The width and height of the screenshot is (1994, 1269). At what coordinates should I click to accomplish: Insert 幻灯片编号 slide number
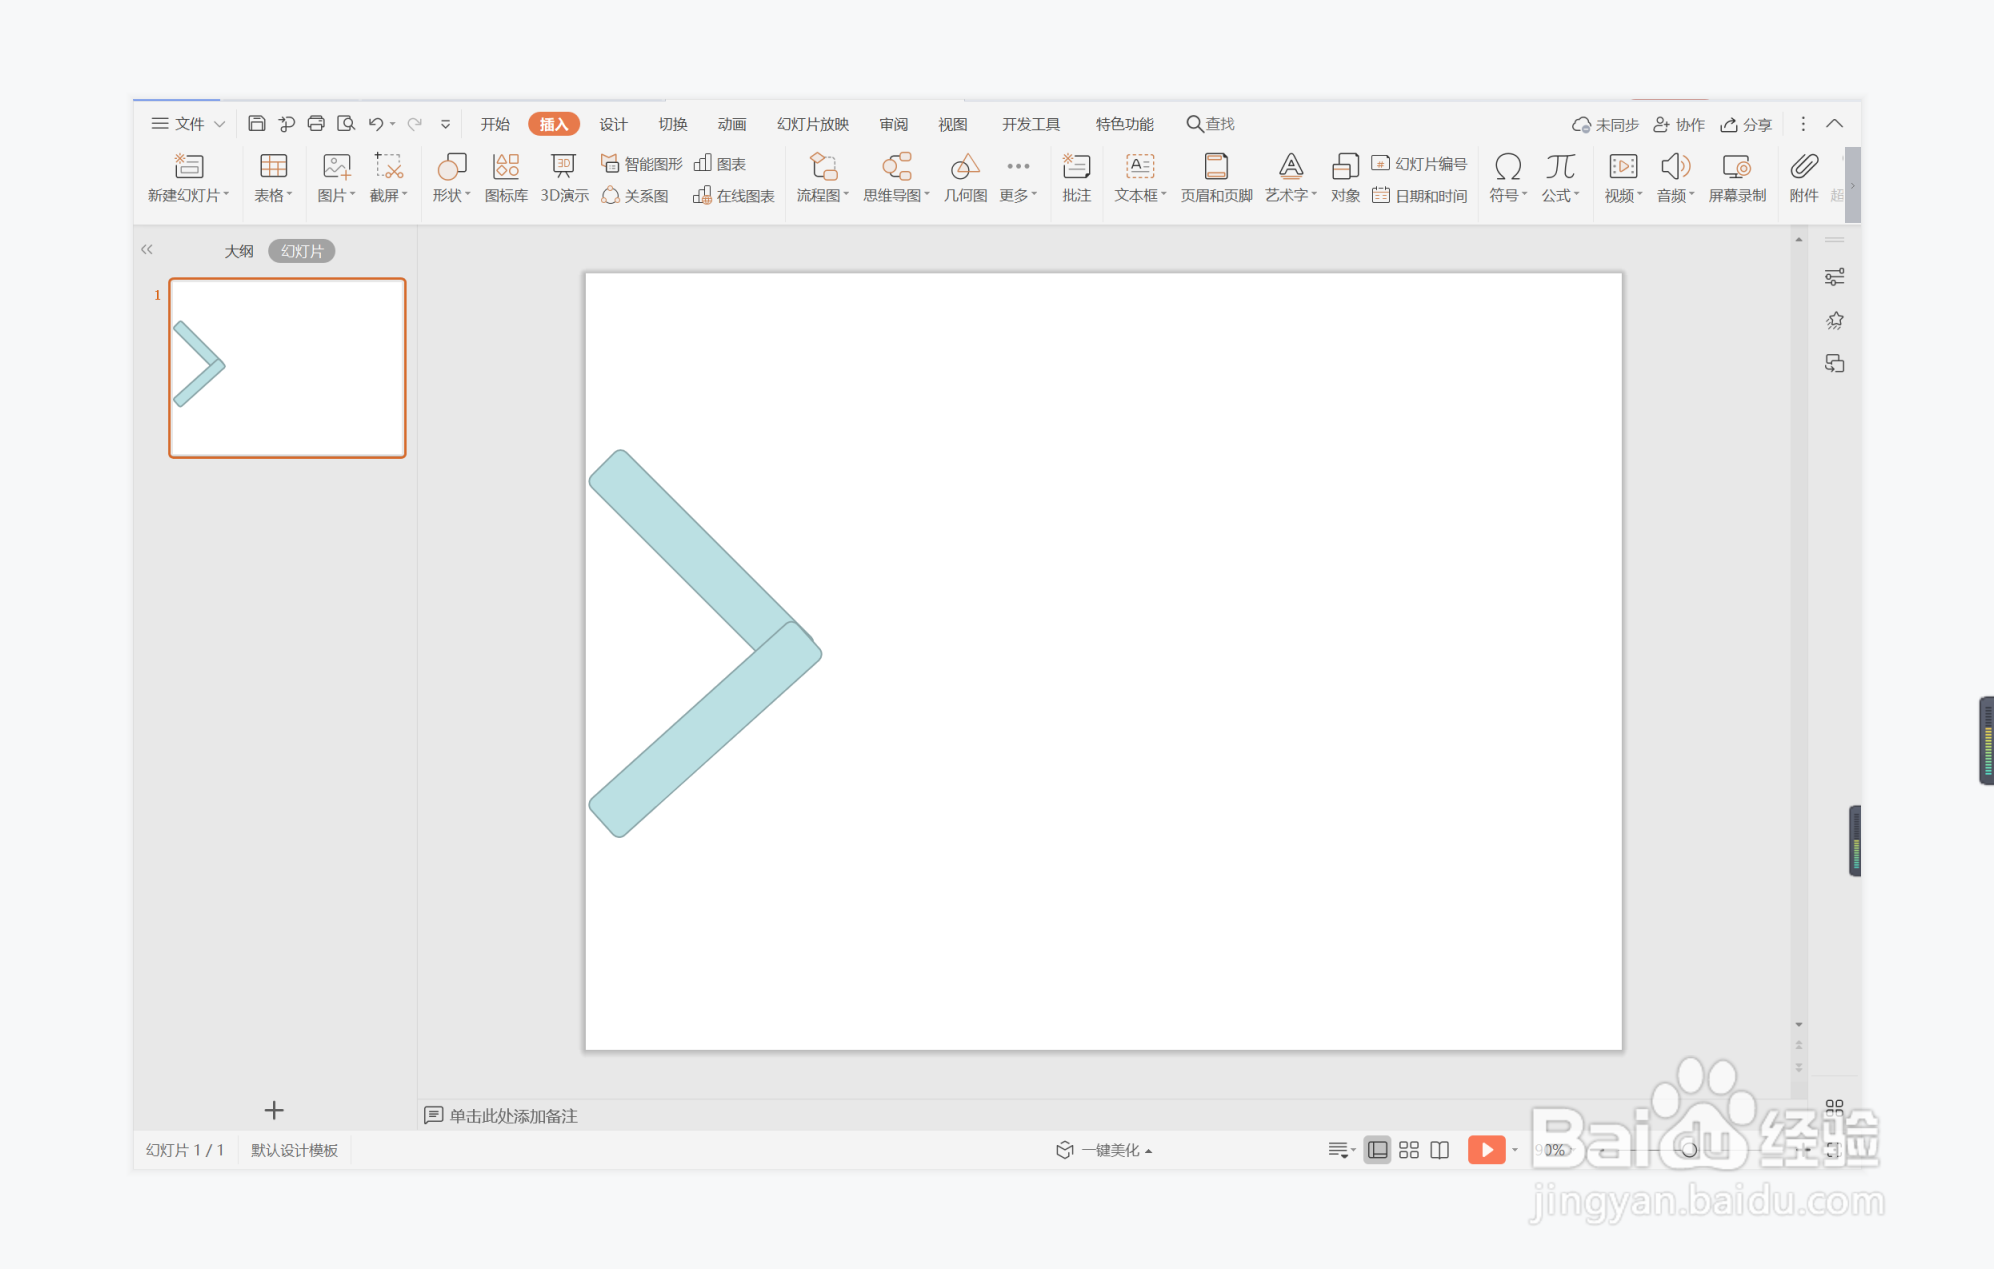point(1419,164)
